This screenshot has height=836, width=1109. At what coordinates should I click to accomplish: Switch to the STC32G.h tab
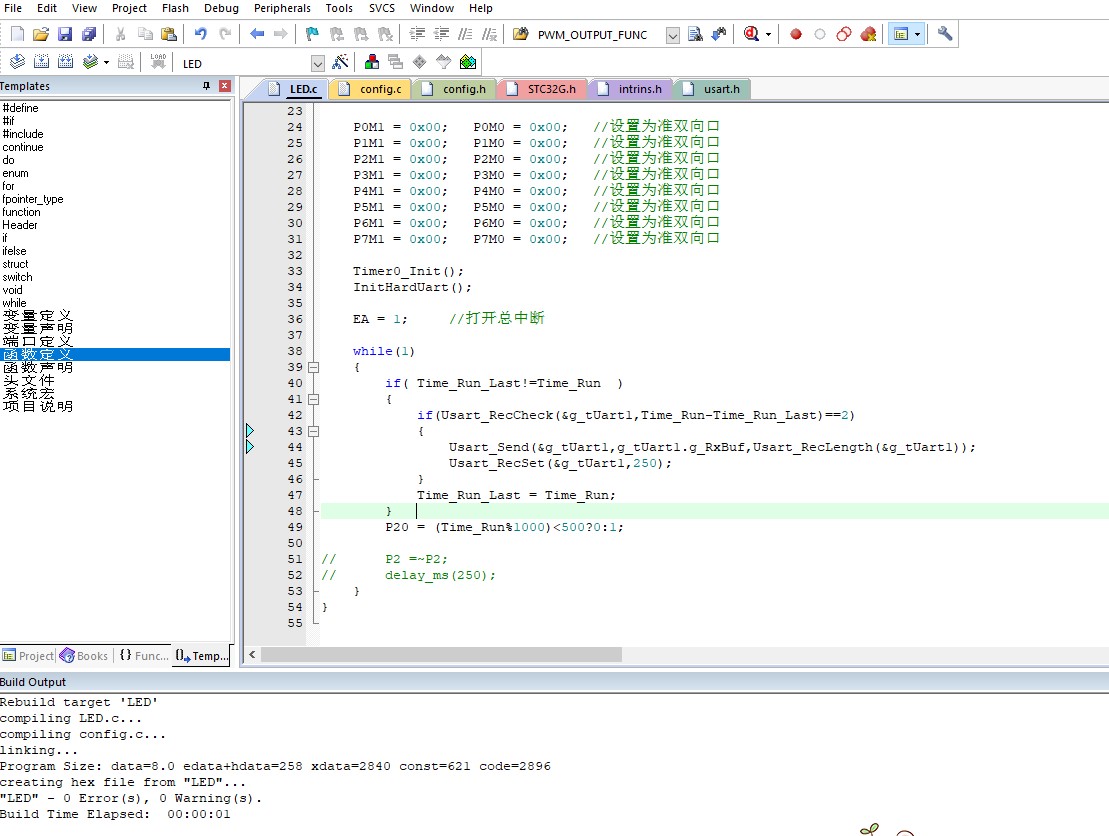tap(543, 89)
